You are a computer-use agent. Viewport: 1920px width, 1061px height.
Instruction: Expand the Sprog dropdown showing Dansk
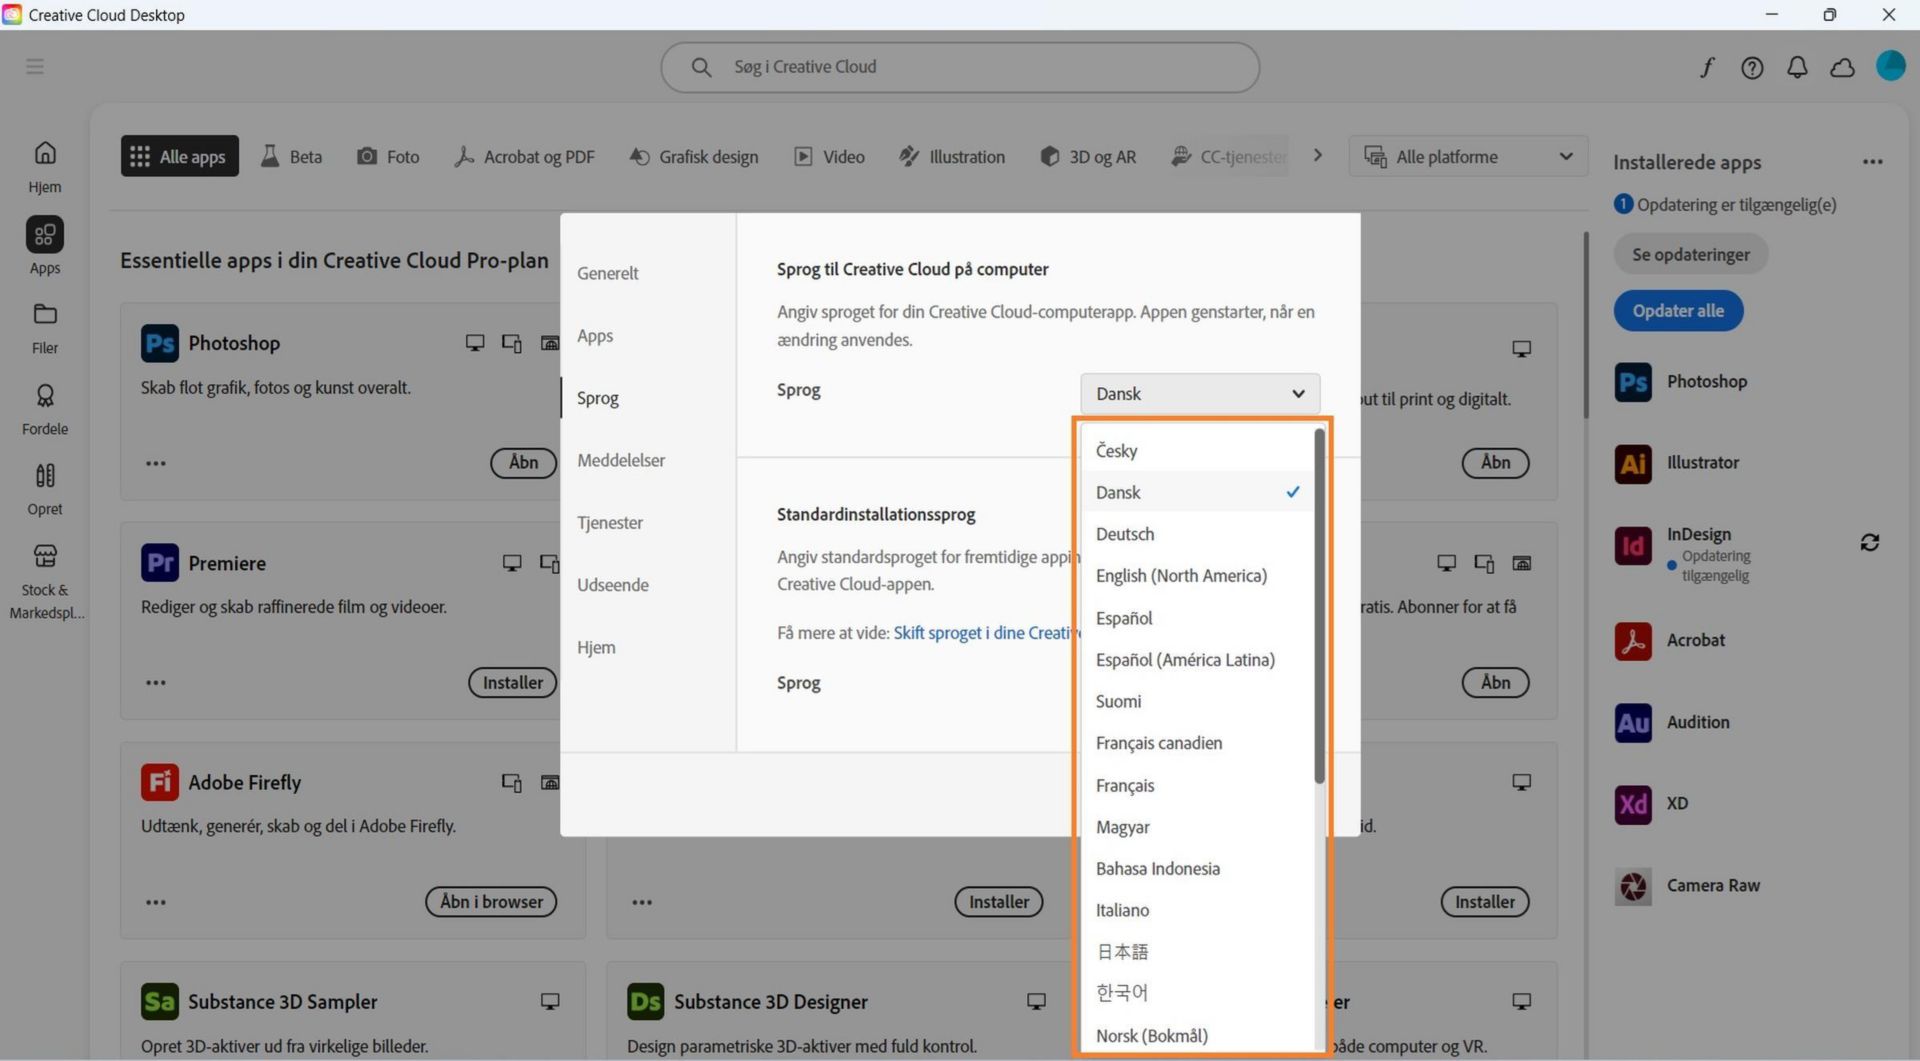coord(1200,394)
